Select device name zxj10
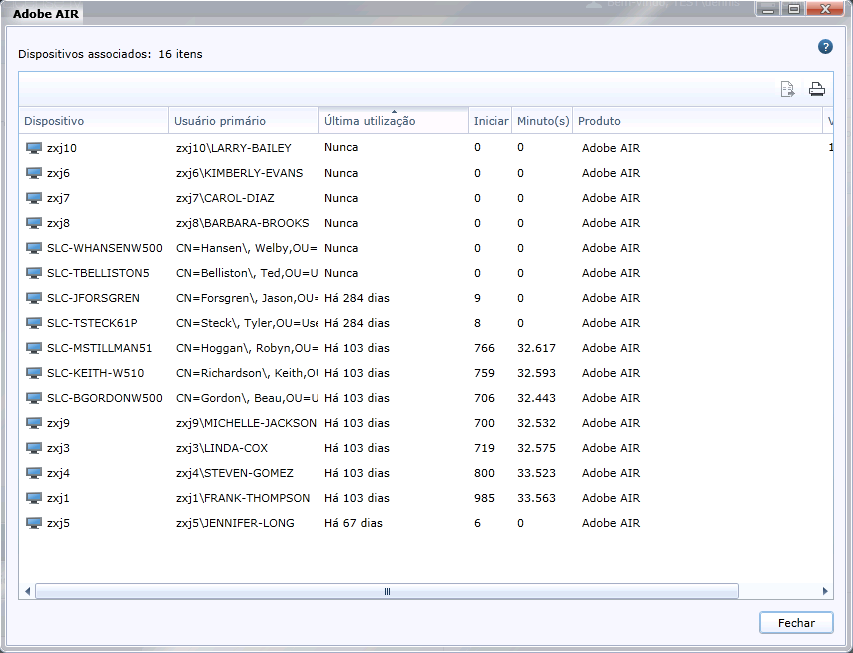This screenshot has height=653, width=853. [x=61, y=148]
